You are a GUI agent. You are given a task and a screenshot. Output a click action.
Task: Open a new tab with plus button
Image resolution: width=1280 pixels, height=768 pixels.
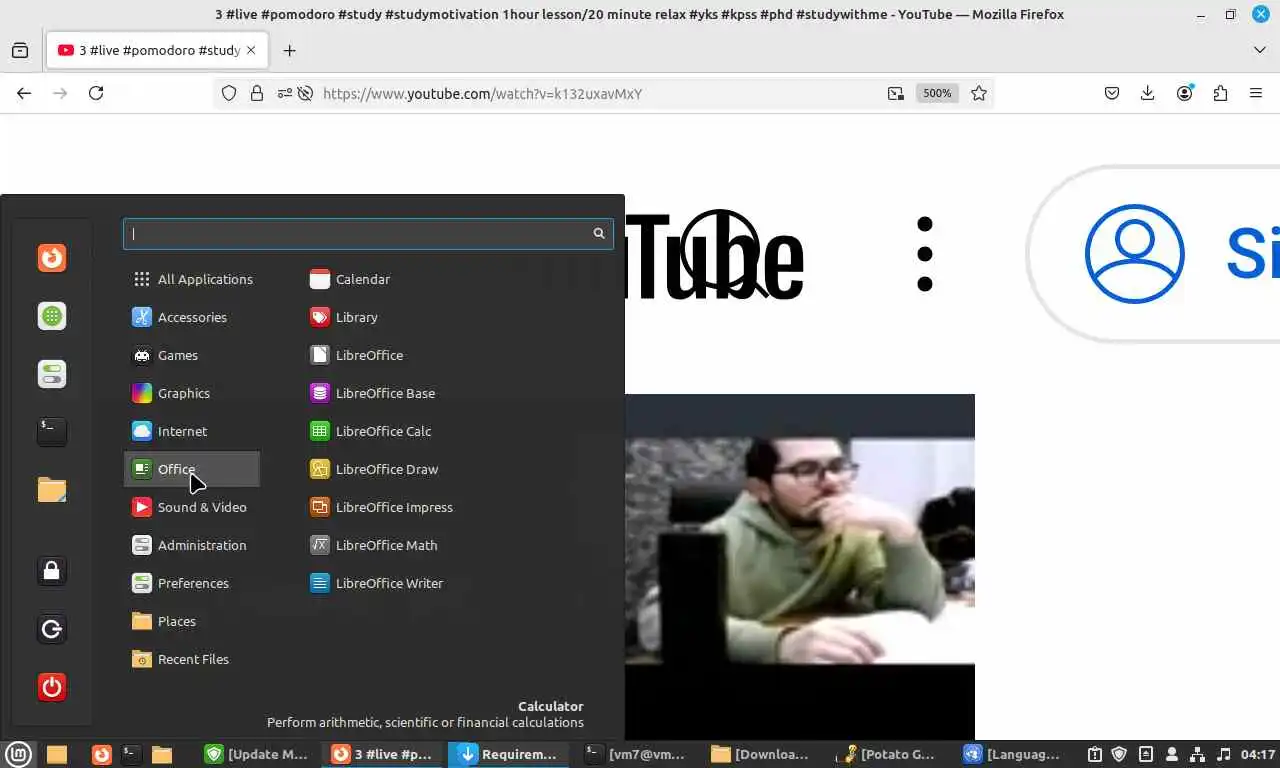(x=289, y=50)
